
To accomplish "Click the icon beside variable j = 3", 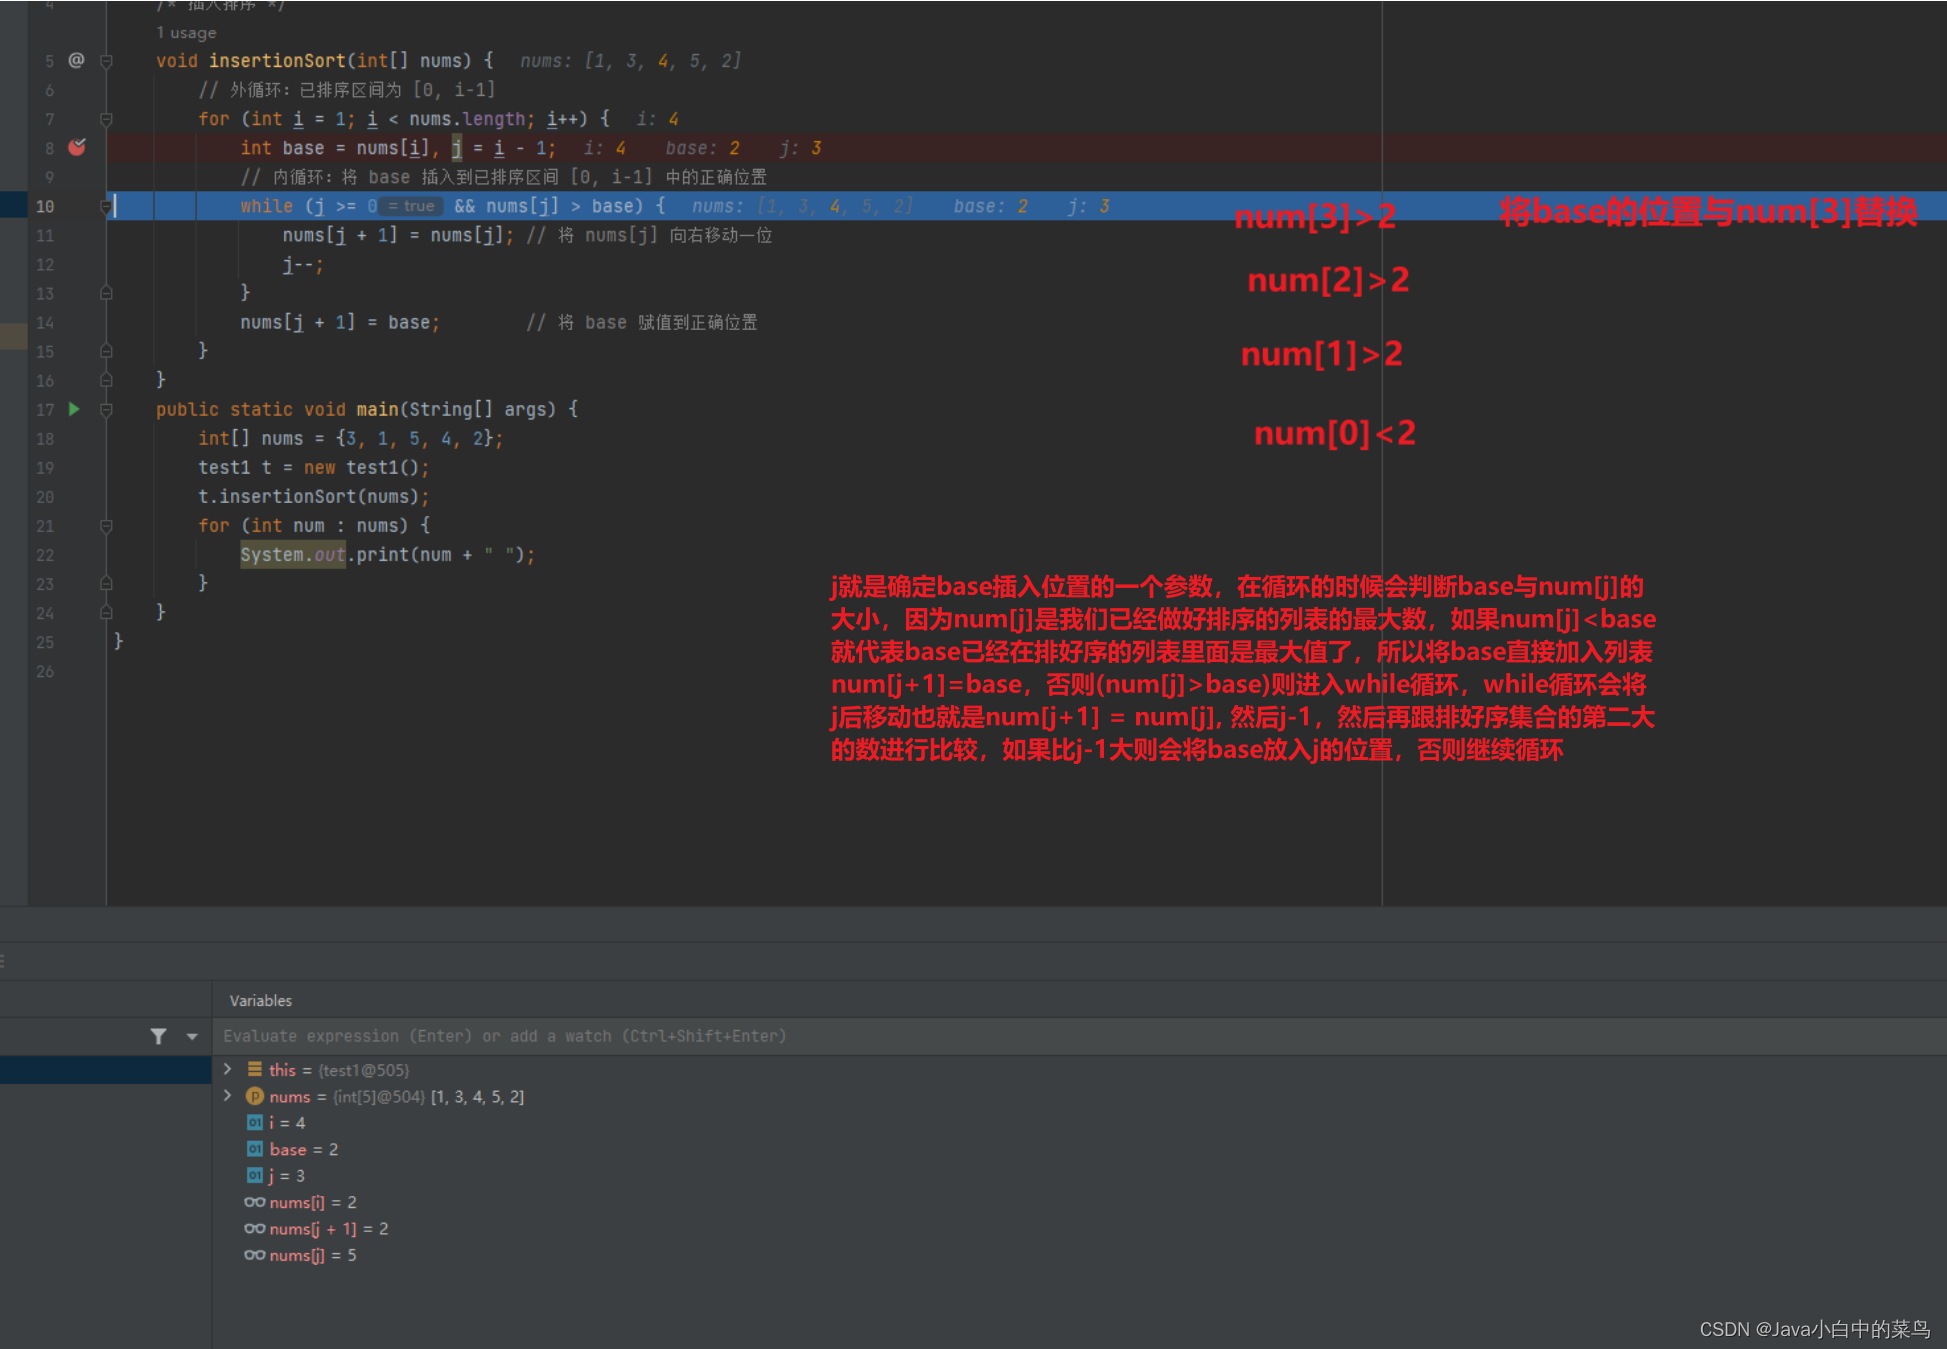I will 255,1175.
